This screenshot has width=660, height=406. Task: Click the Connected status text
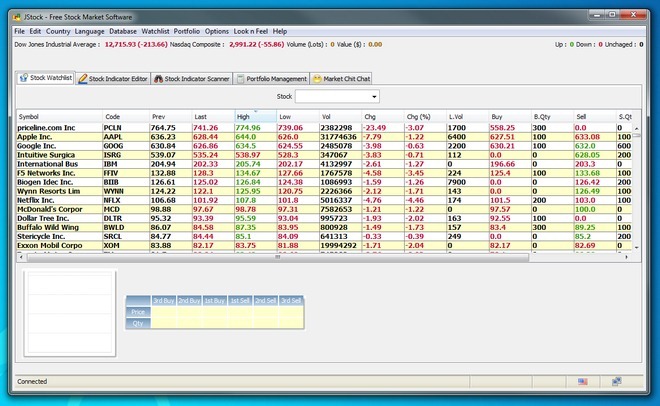(32, 382)
